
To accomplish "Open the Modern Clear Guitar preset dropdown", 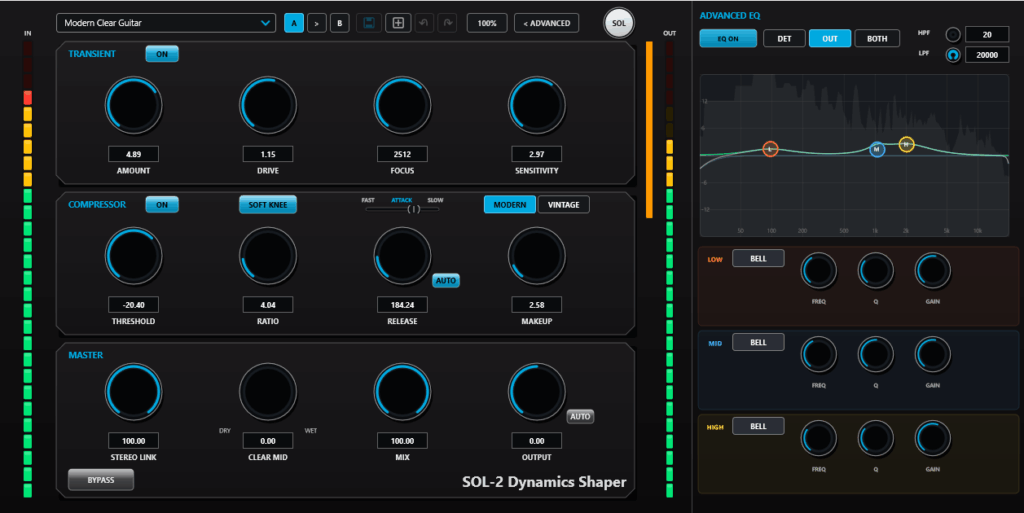I will click(x=166, y=23).
